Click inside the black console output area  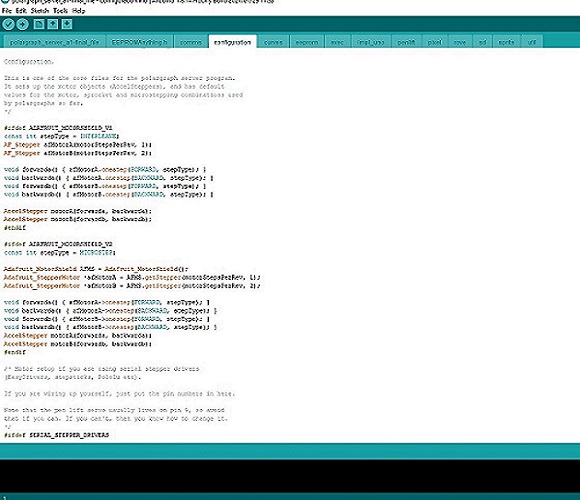click(x=290, y=476)
